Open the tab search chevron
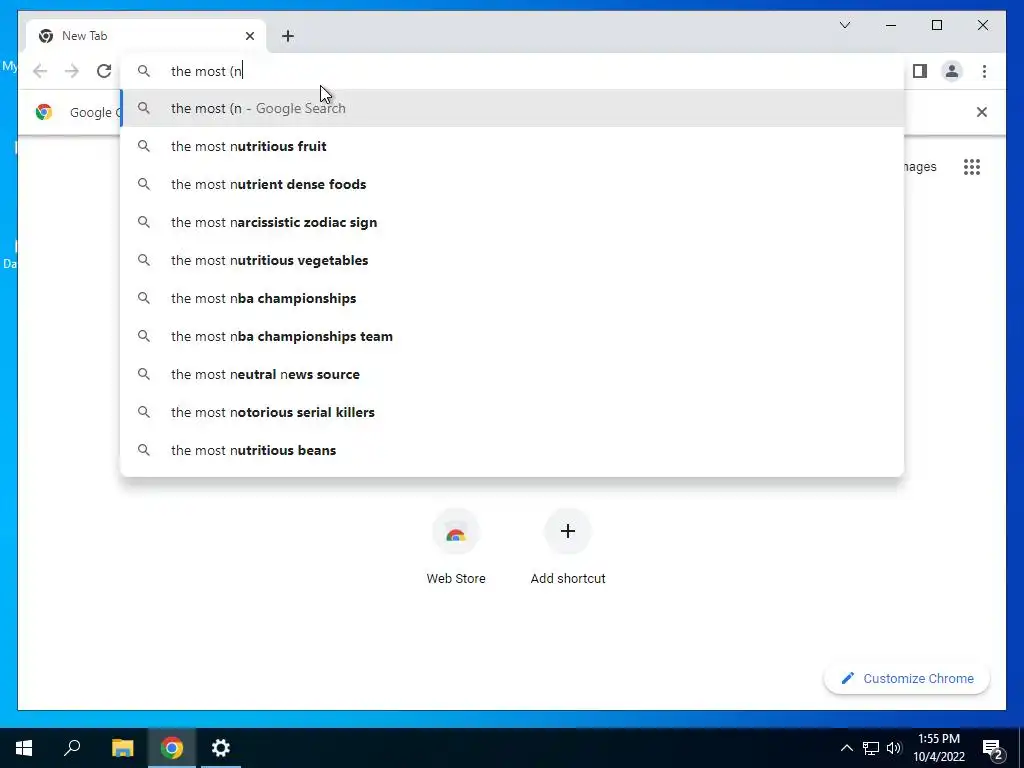The image size is (1024, 768). pyautogui.click(x=844, y=25)
